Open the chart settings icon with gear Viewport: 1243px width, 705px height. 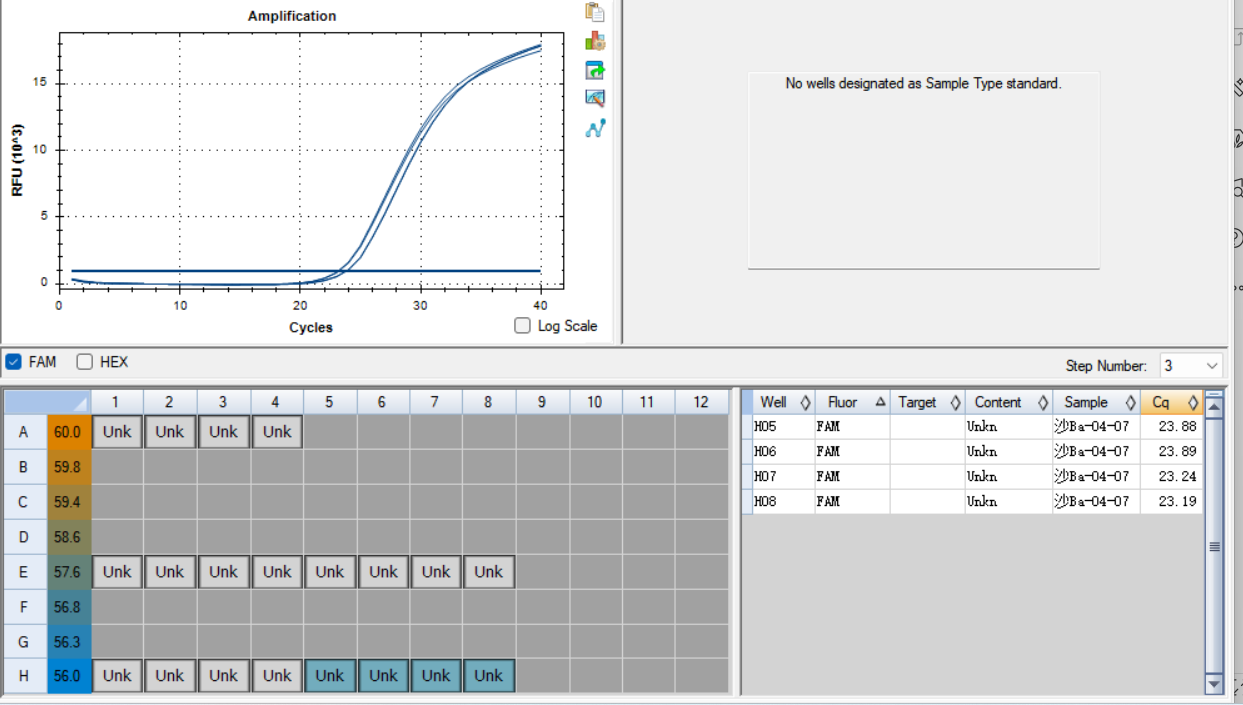coord(595,41)
